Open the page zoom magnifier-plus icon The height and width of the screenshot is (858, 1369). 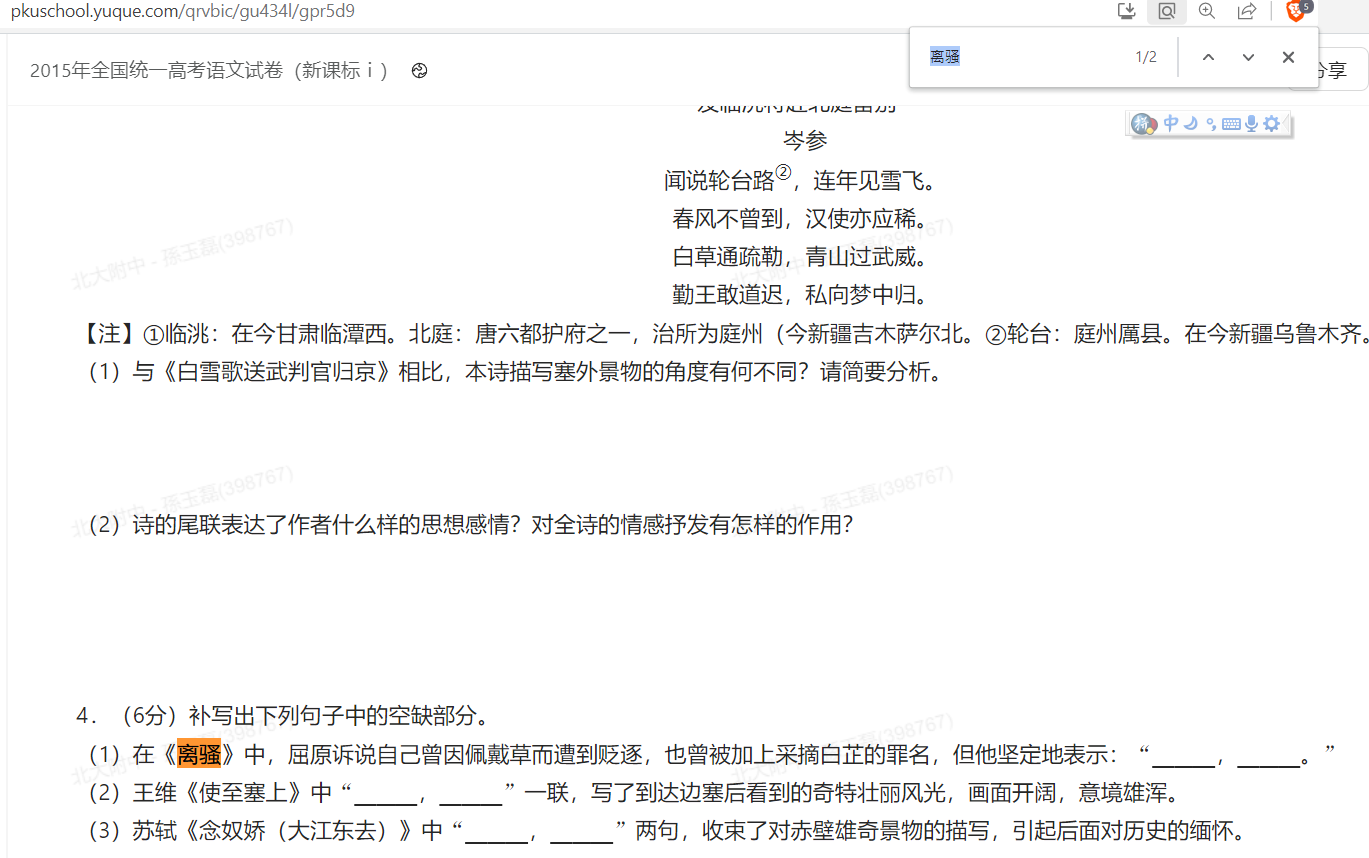point(1206,11)
